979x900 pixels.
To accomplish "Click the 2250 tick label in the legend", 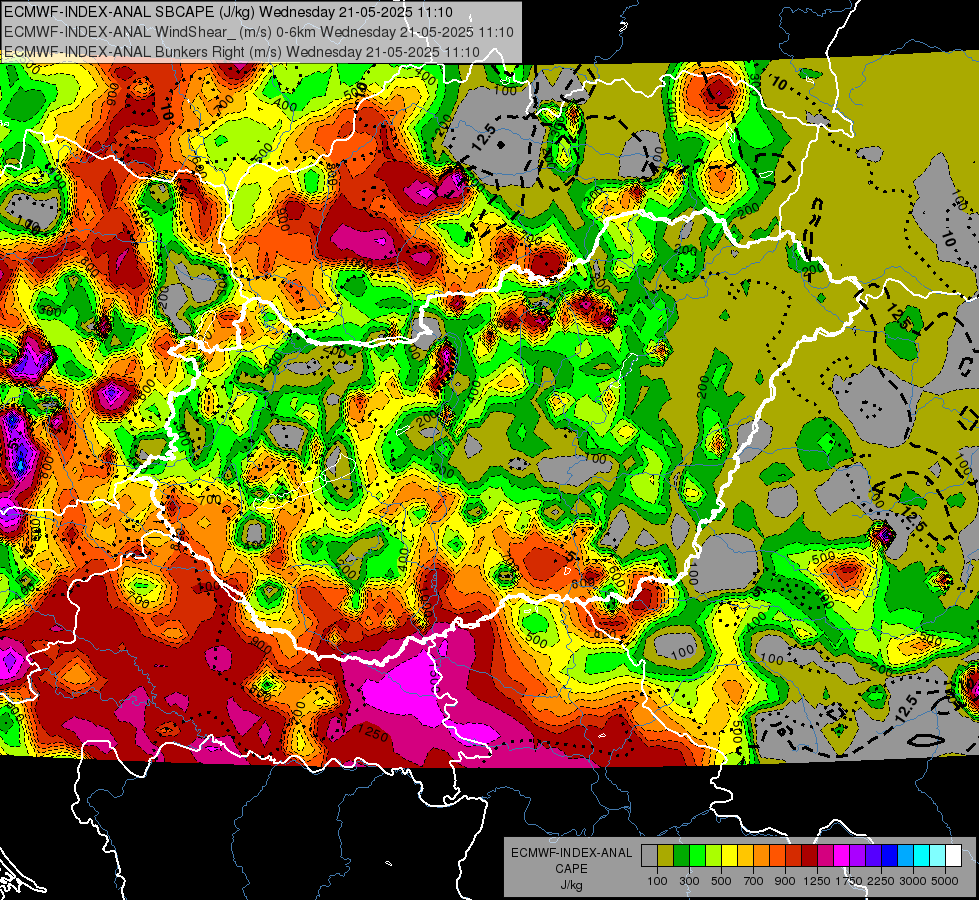I will 882,881.
